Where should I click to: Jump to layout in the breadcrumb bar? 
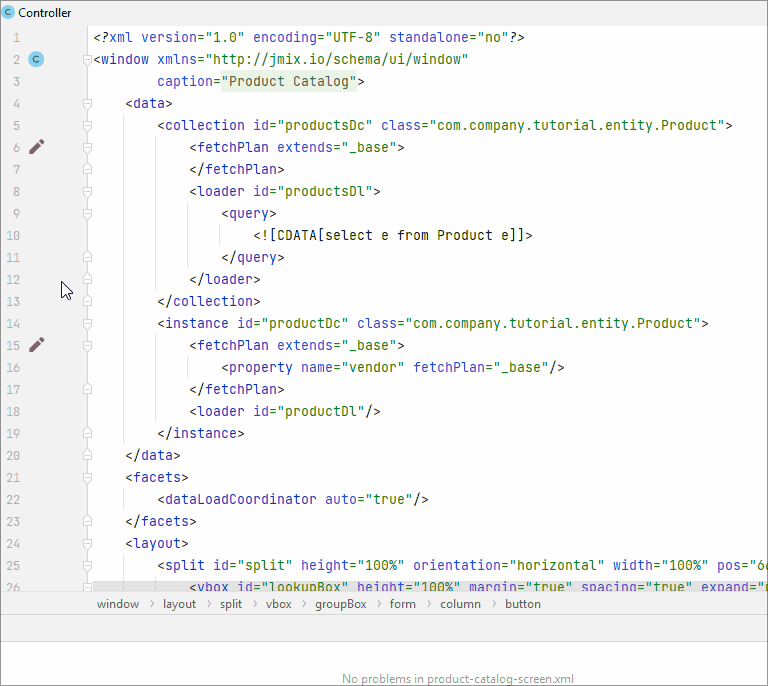point(180,604)
